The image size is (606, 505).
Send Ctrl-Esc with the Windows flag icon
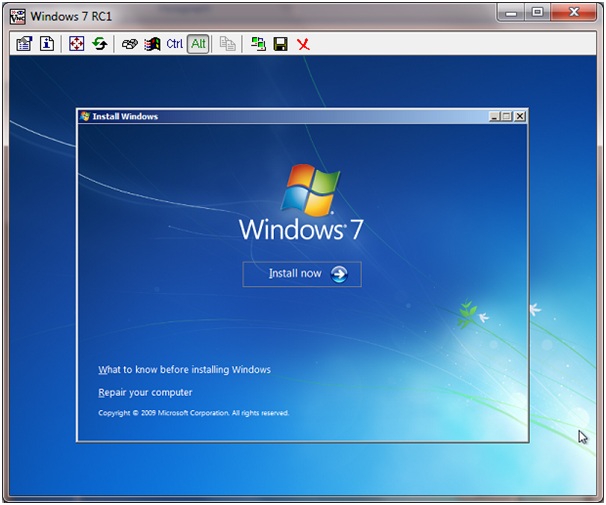click(152, 44)
